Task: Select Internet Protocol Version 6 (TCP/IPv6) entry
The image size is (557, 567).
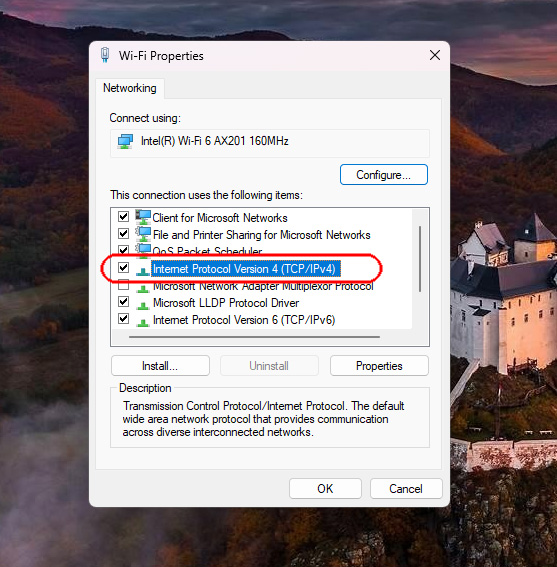Action: tap(244, 320)
